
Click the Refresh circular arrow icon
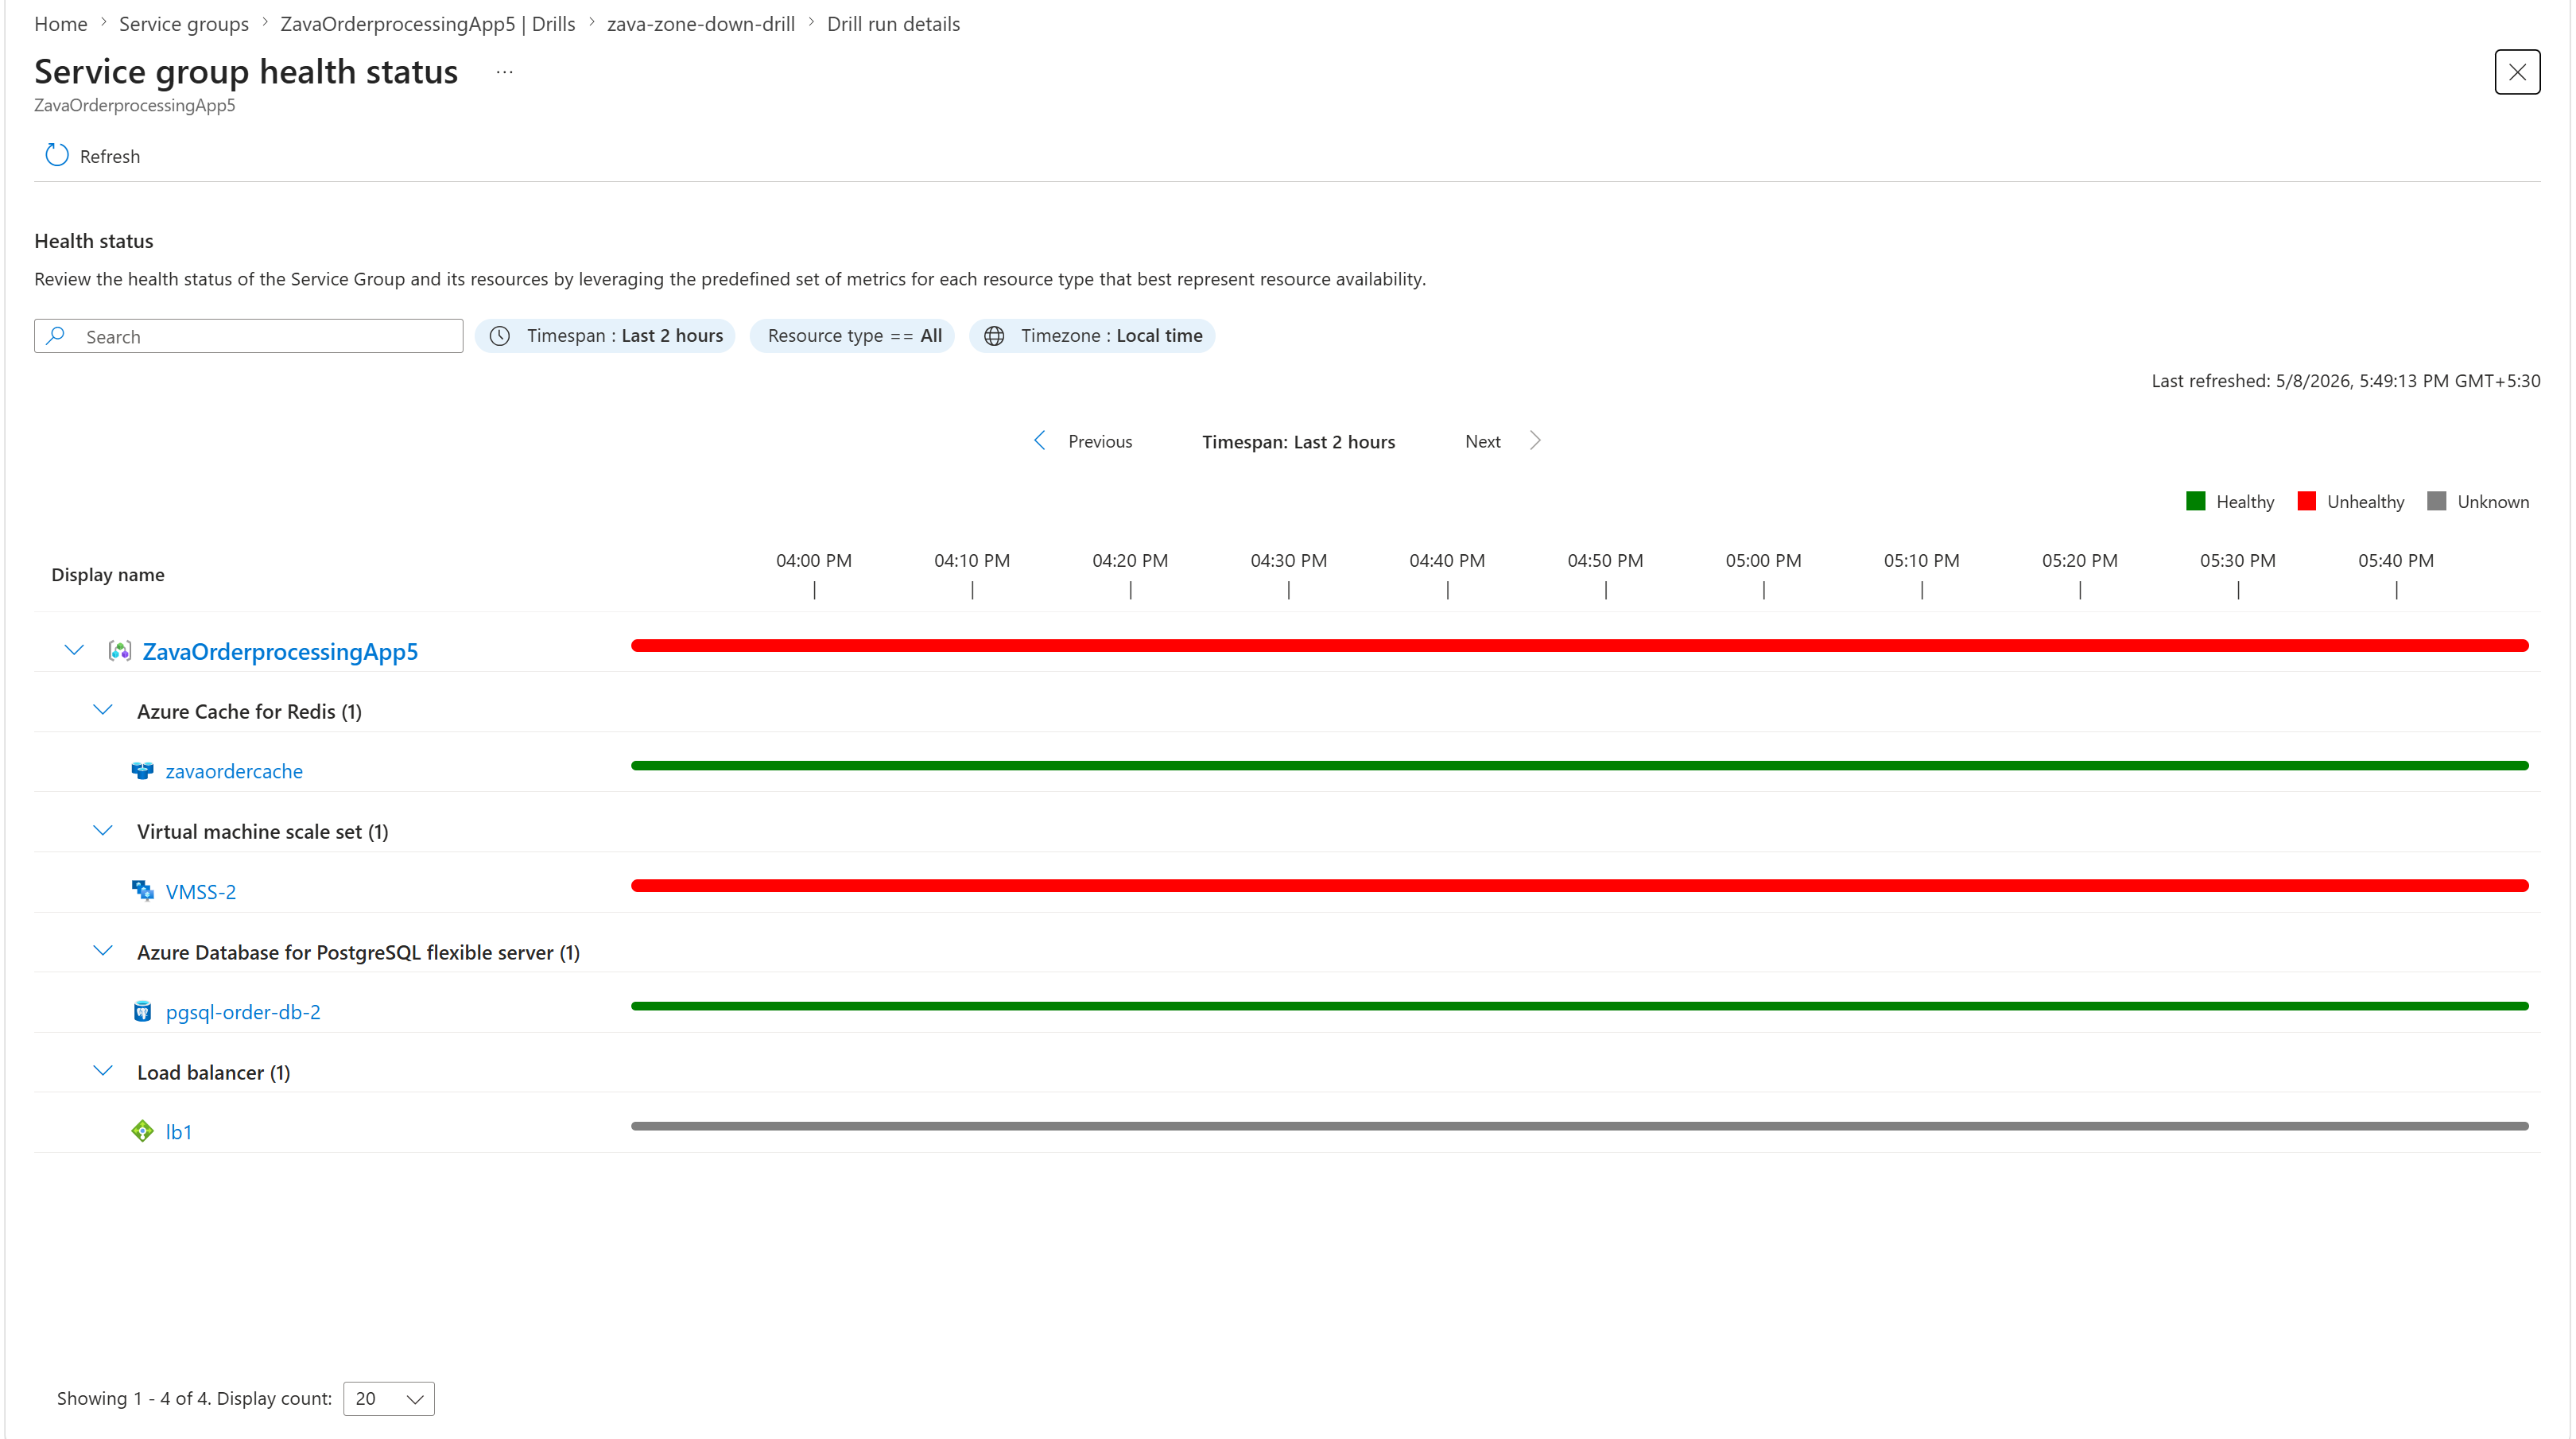pyautogui.click(x=57, y=155)
